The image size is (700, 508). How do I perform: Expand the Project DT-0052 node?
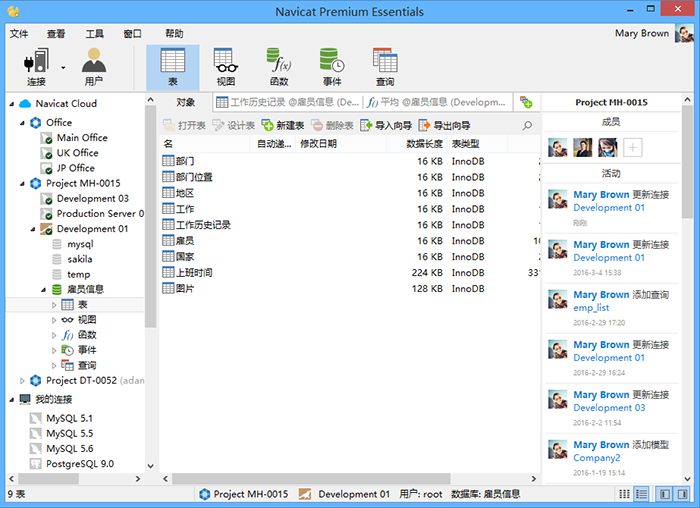22,381
